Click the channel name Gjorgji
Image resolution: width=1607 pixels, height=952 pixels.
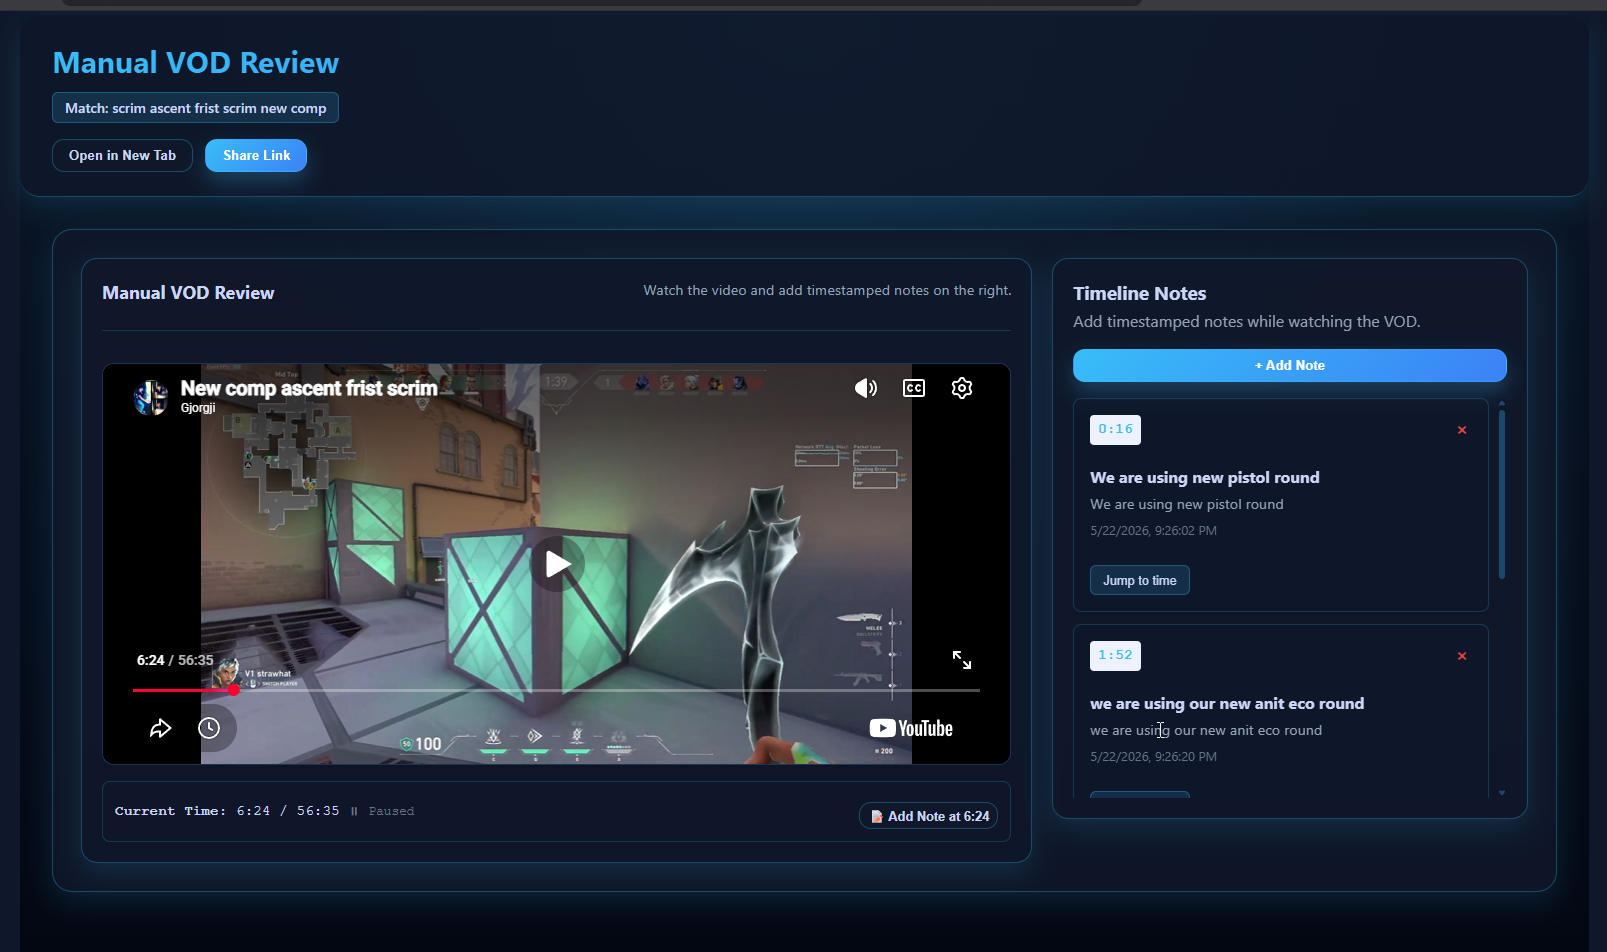point(198,408)
